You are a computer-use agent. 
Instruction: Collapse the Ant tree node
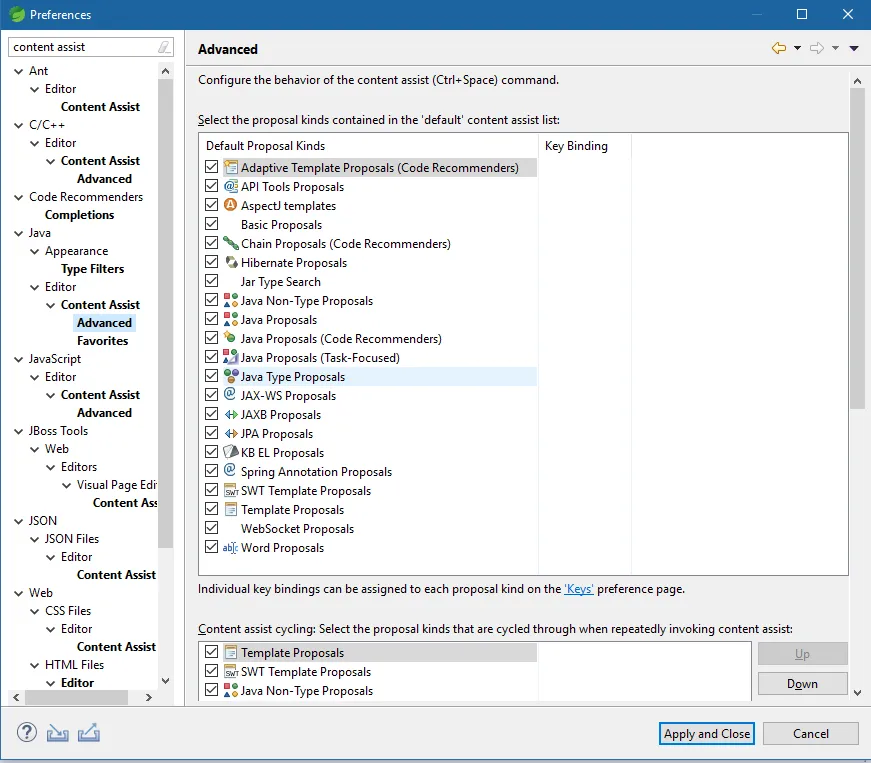(19, 71)
